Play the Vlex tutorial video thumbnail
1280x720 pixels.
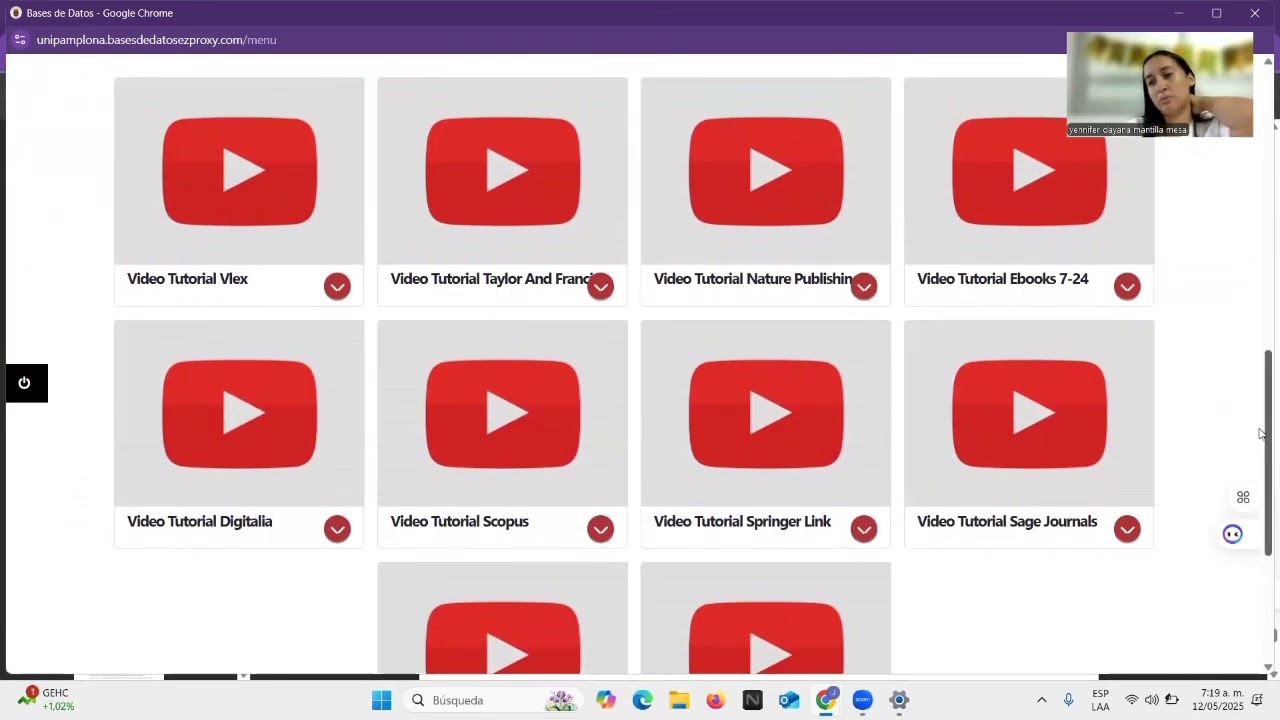[239, 171]
